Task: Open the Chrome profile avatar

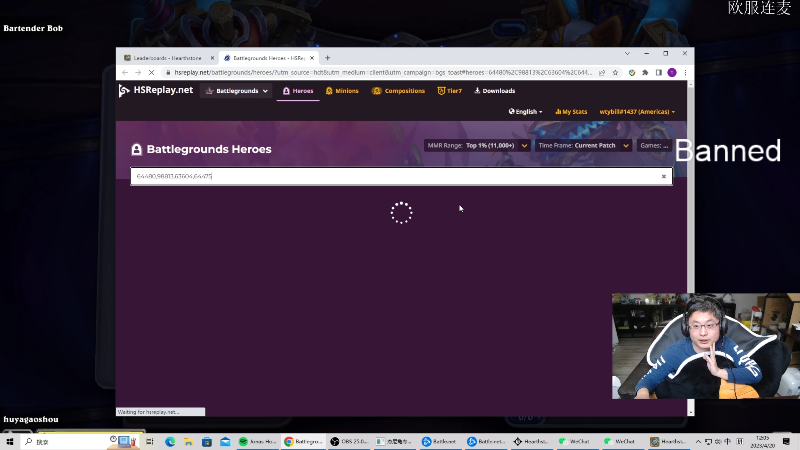Action: click(x=672, y=73)
